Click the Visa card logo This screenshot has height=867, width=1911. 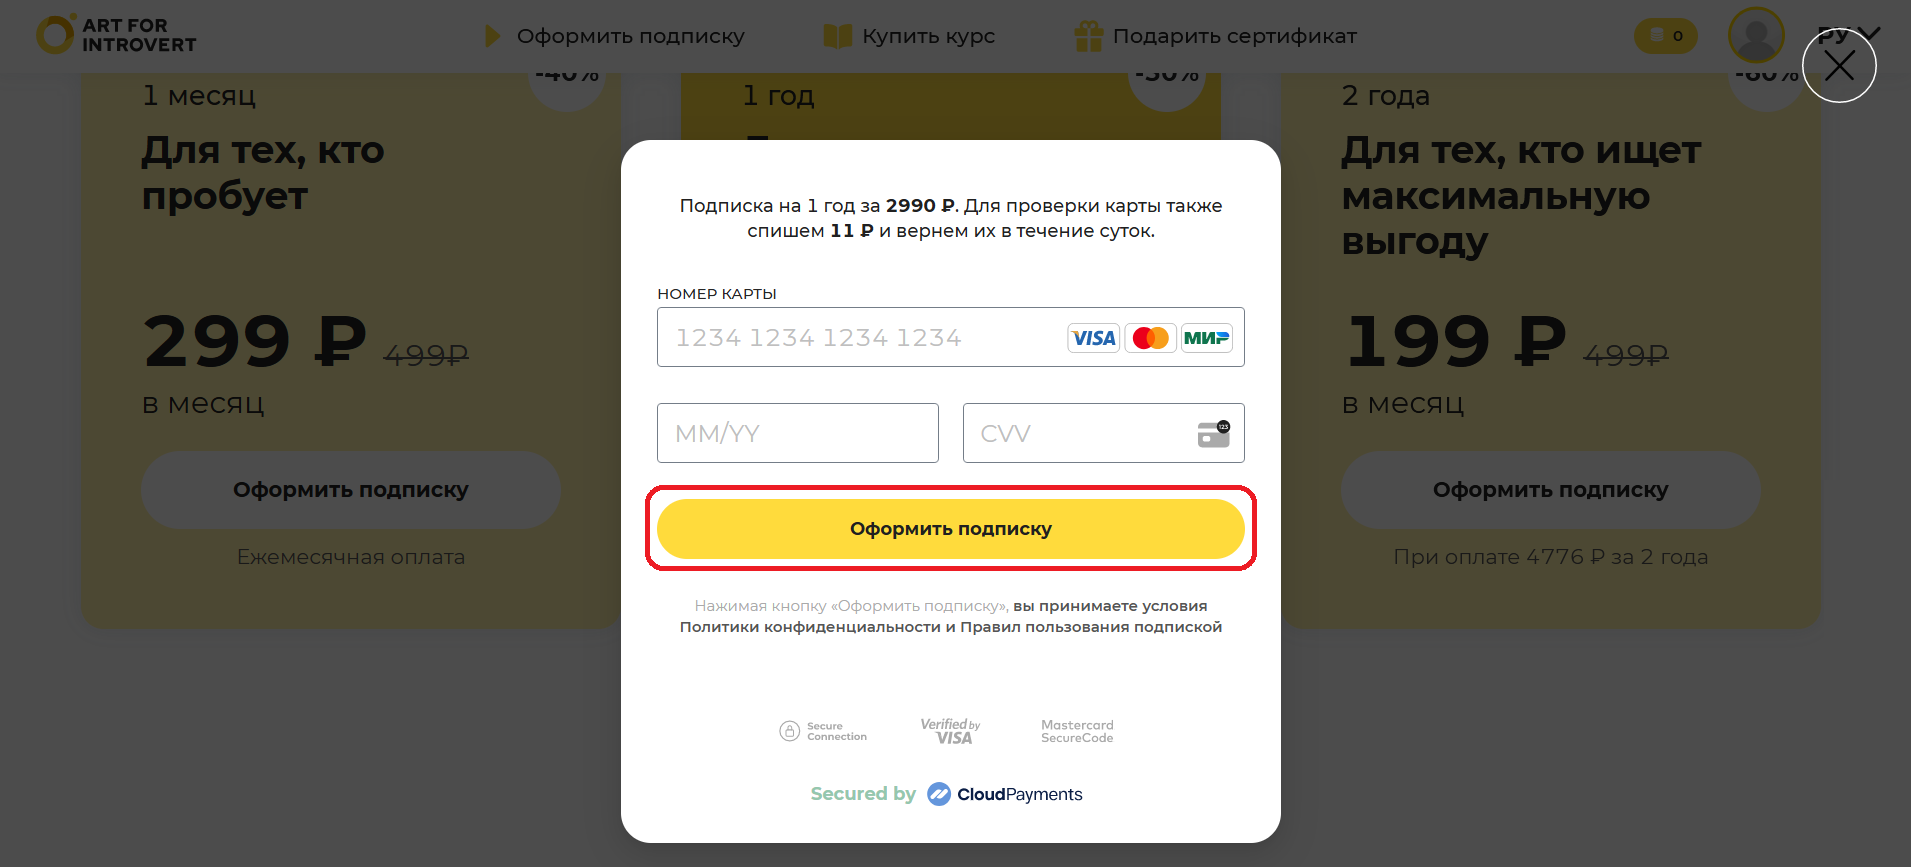click(x=1093, y=338)
